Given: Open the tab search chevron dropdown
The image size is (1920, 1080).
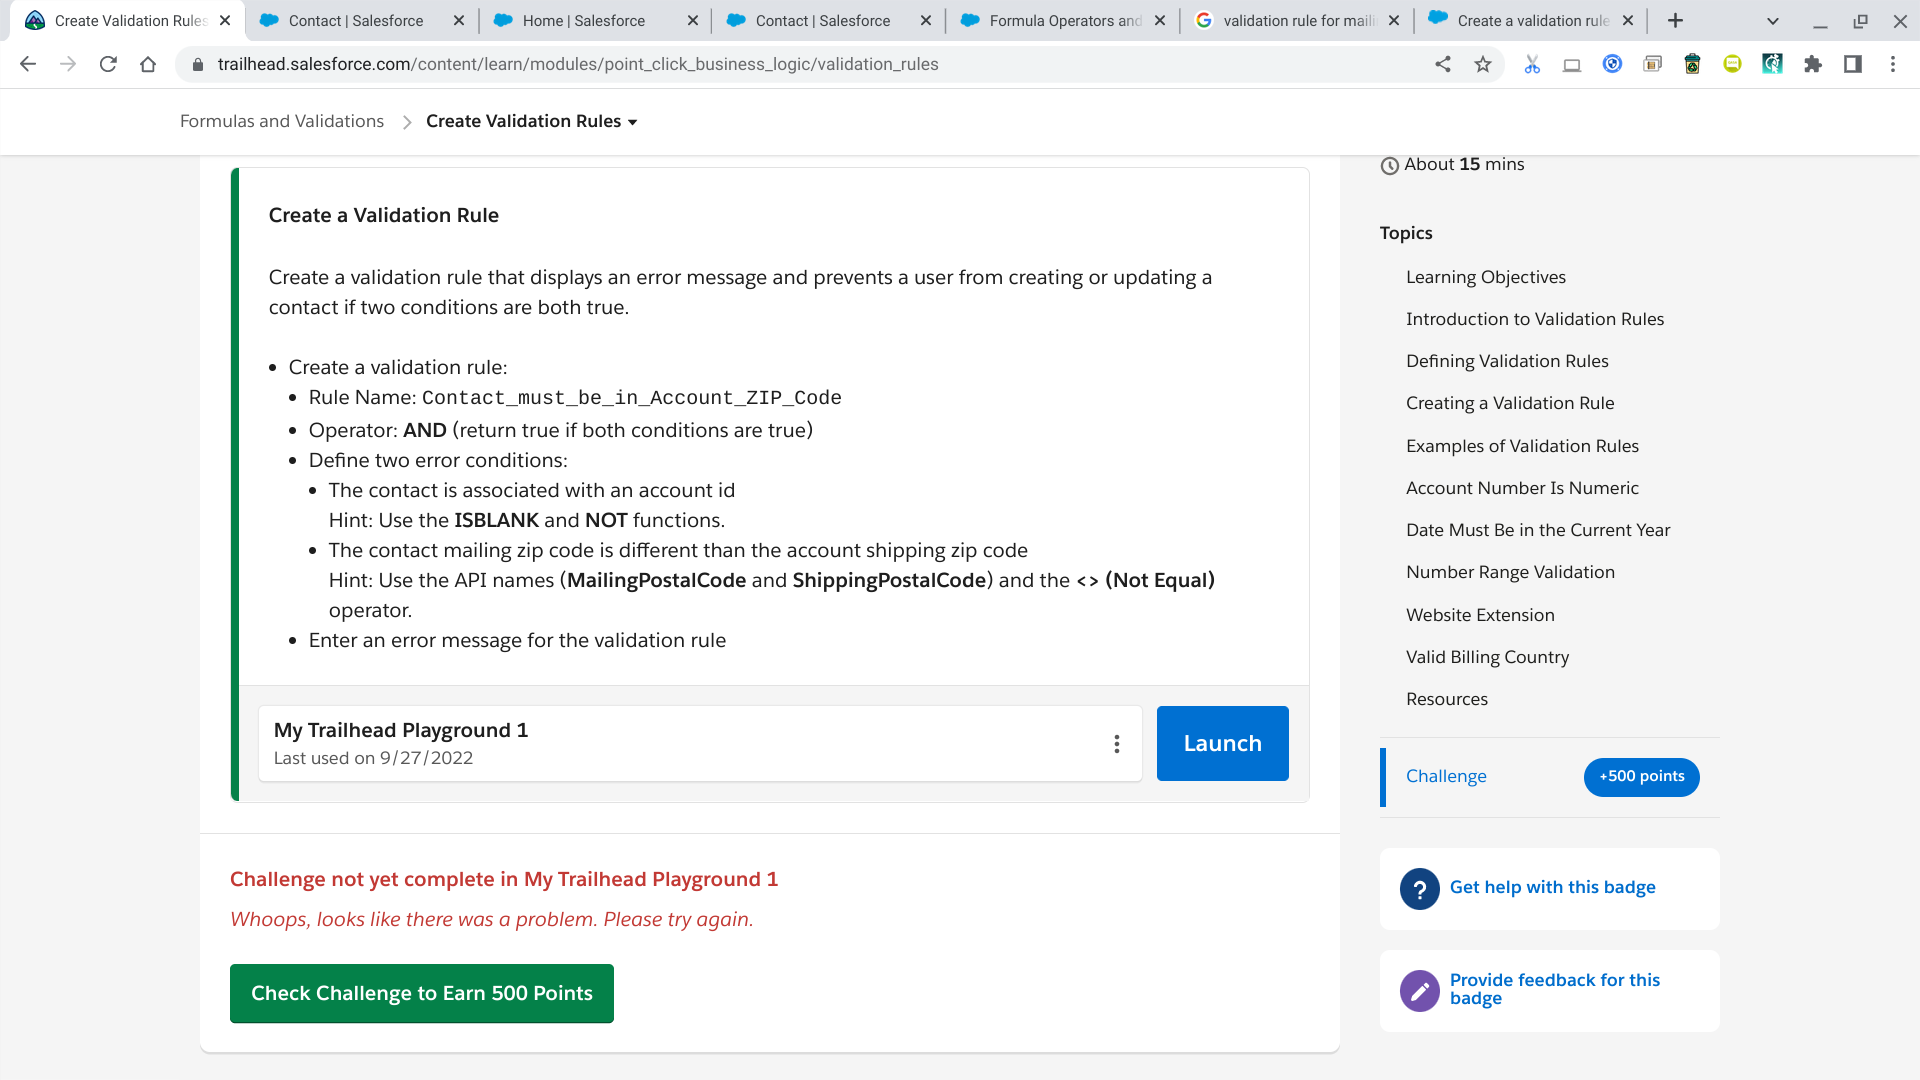Looking at the screenshot, I should [1772, 21].
